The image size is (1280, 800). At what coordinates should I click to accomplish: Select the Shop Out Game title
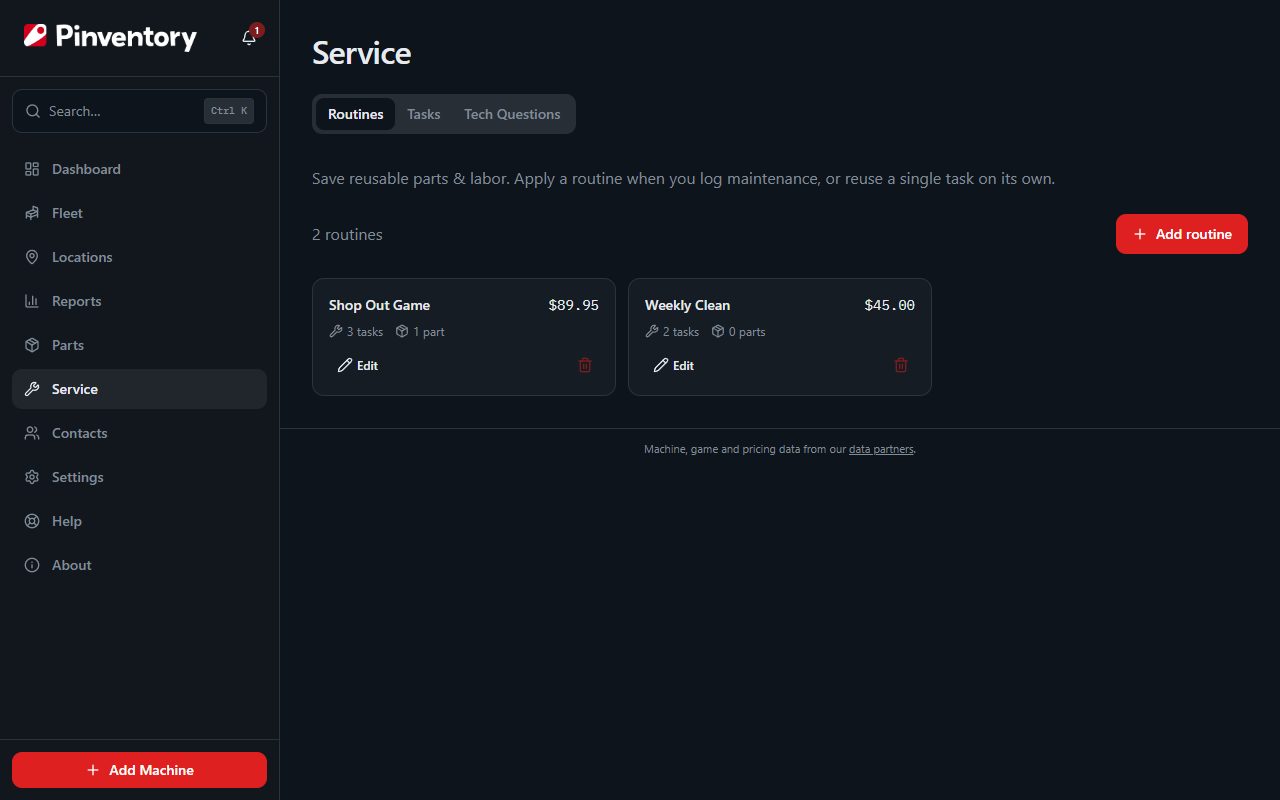379,305
